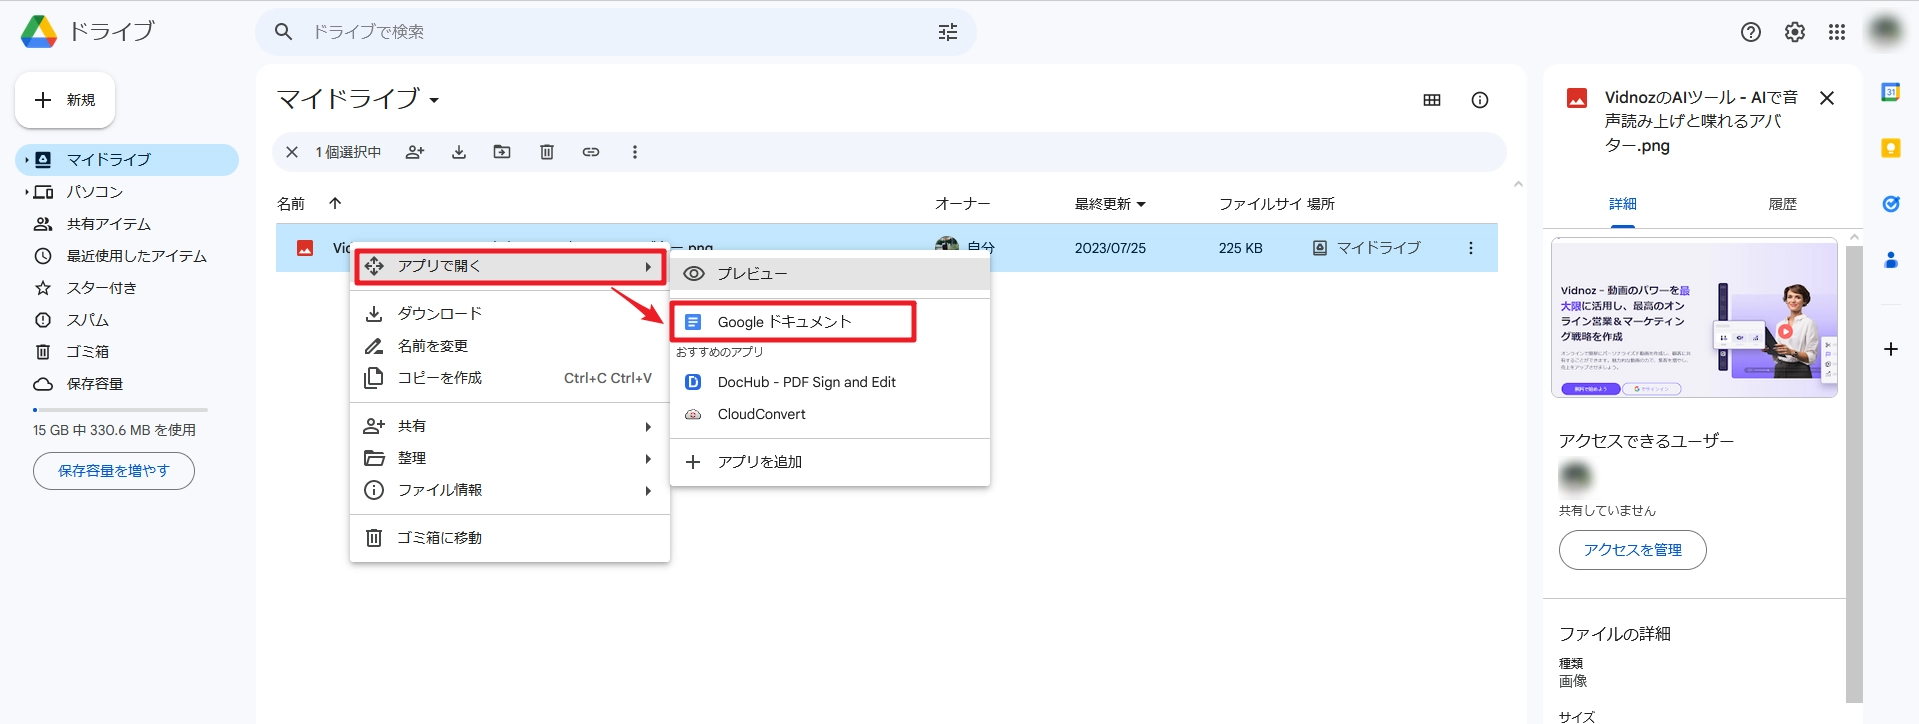Image resolution: width=1919 pixels, height=724 pixels.
Task: Switch to grid layout view
Action: (1432, 100)
